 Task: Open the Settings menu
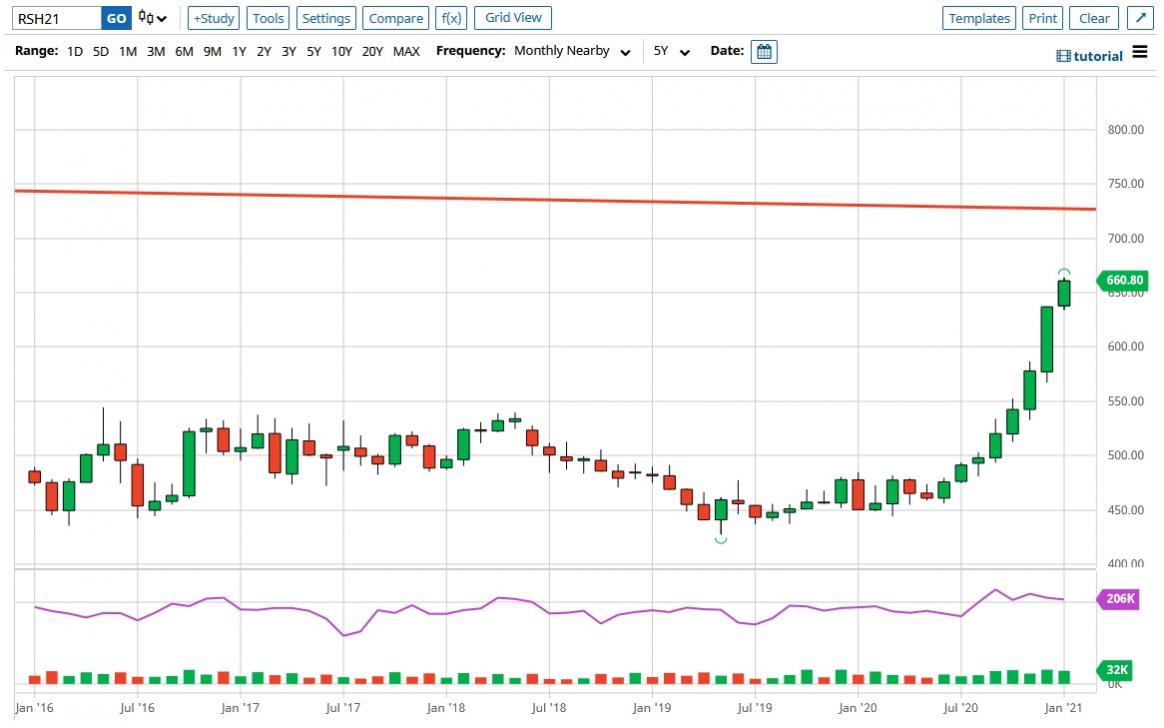click(326, 18)
